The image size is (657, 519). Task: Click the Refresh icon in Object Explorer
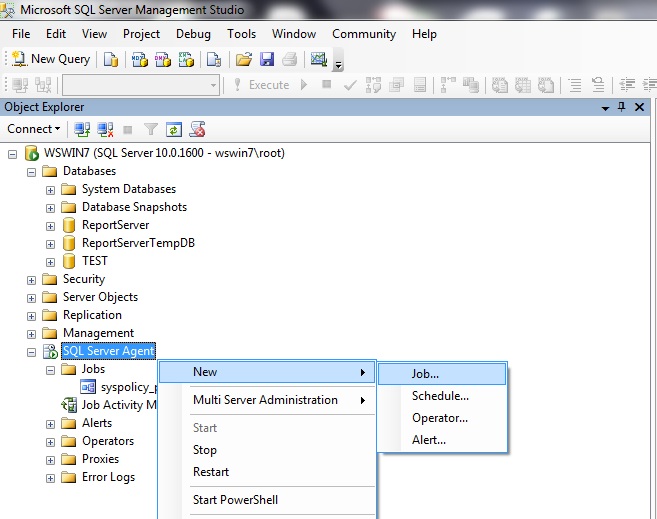pyautogui.click(x=174, y=129)
